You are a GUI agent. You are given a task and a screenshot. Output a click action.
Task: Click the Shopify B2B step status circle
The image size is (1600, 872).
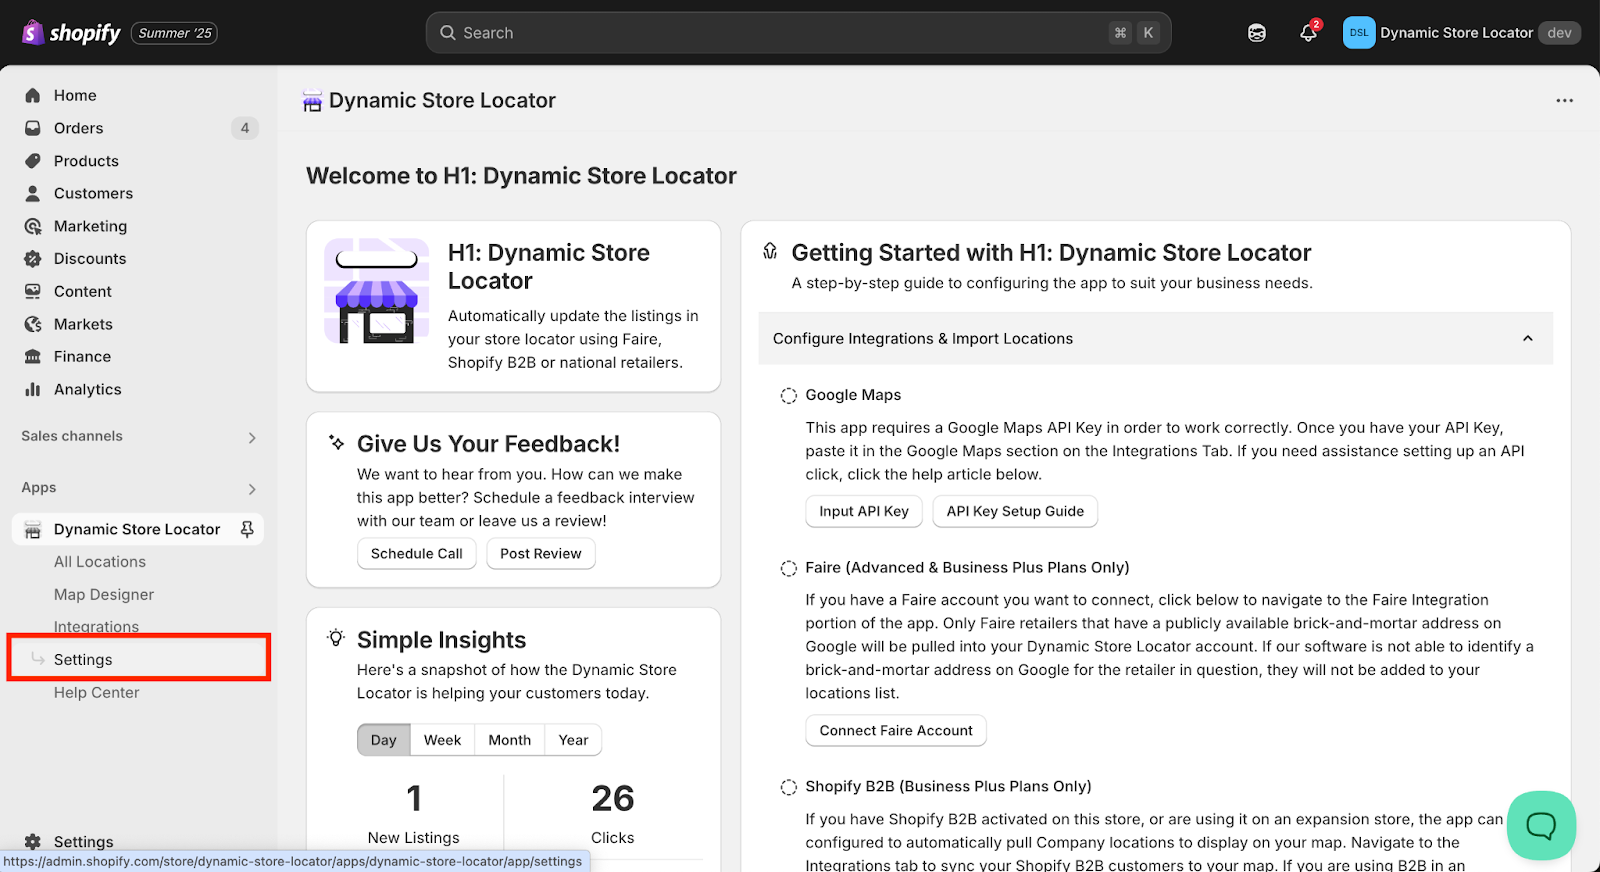coord(788,787)
